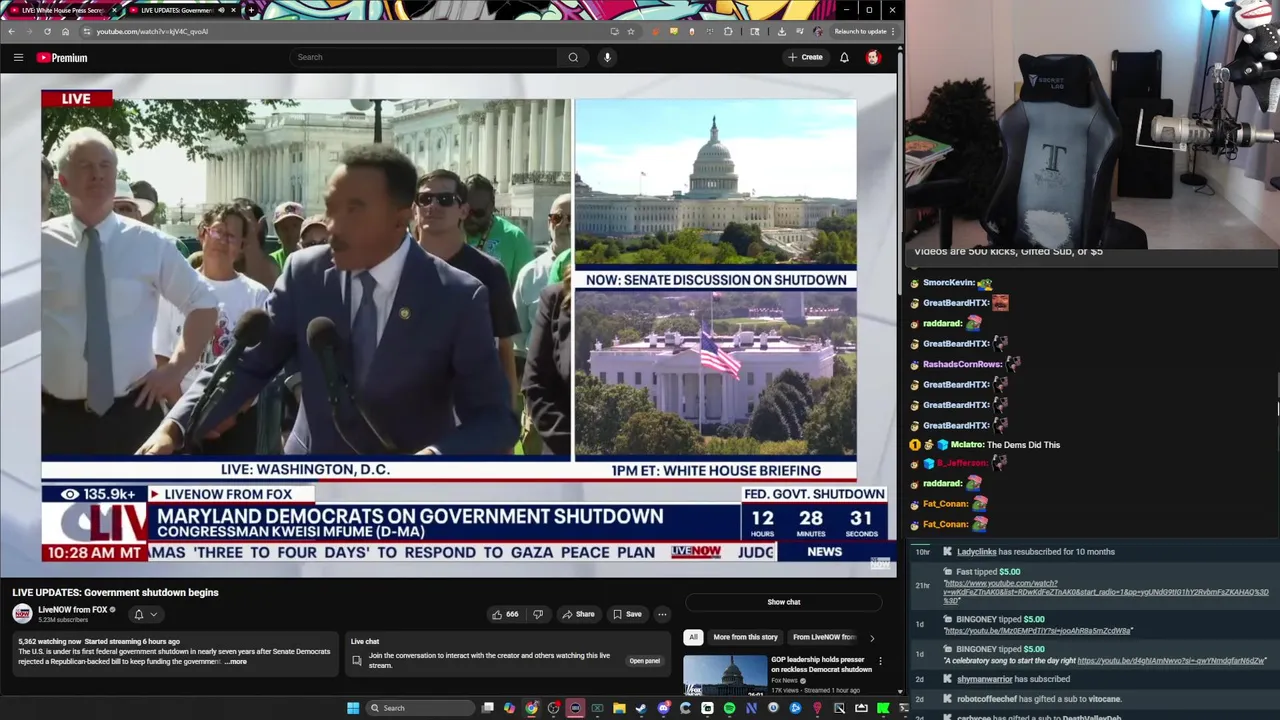This screenshot has height=720, width=1280.
Task: Click the address bar URL
Action: (152, 31)
